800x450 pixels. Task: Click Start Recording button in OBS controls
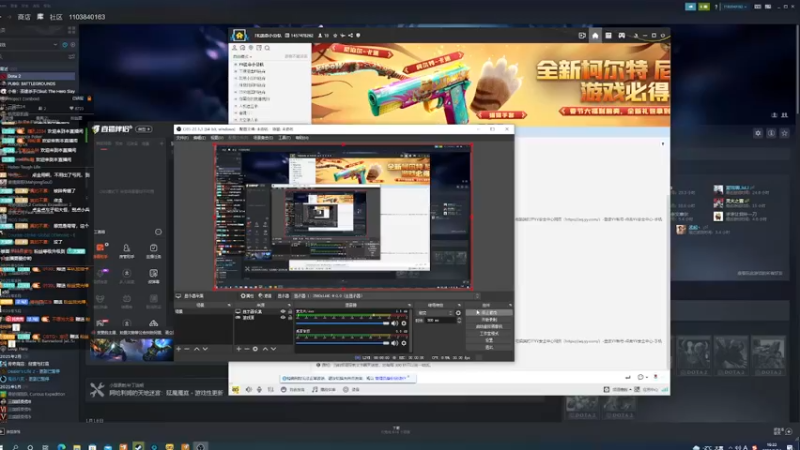[x=489, y=319]
